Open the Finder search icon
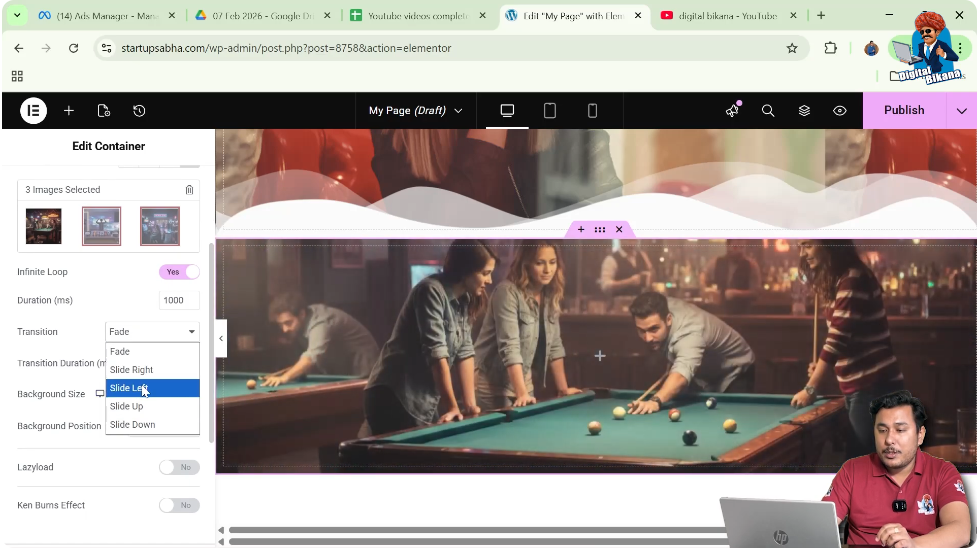The image size is (977, 550). click(768, 111)
